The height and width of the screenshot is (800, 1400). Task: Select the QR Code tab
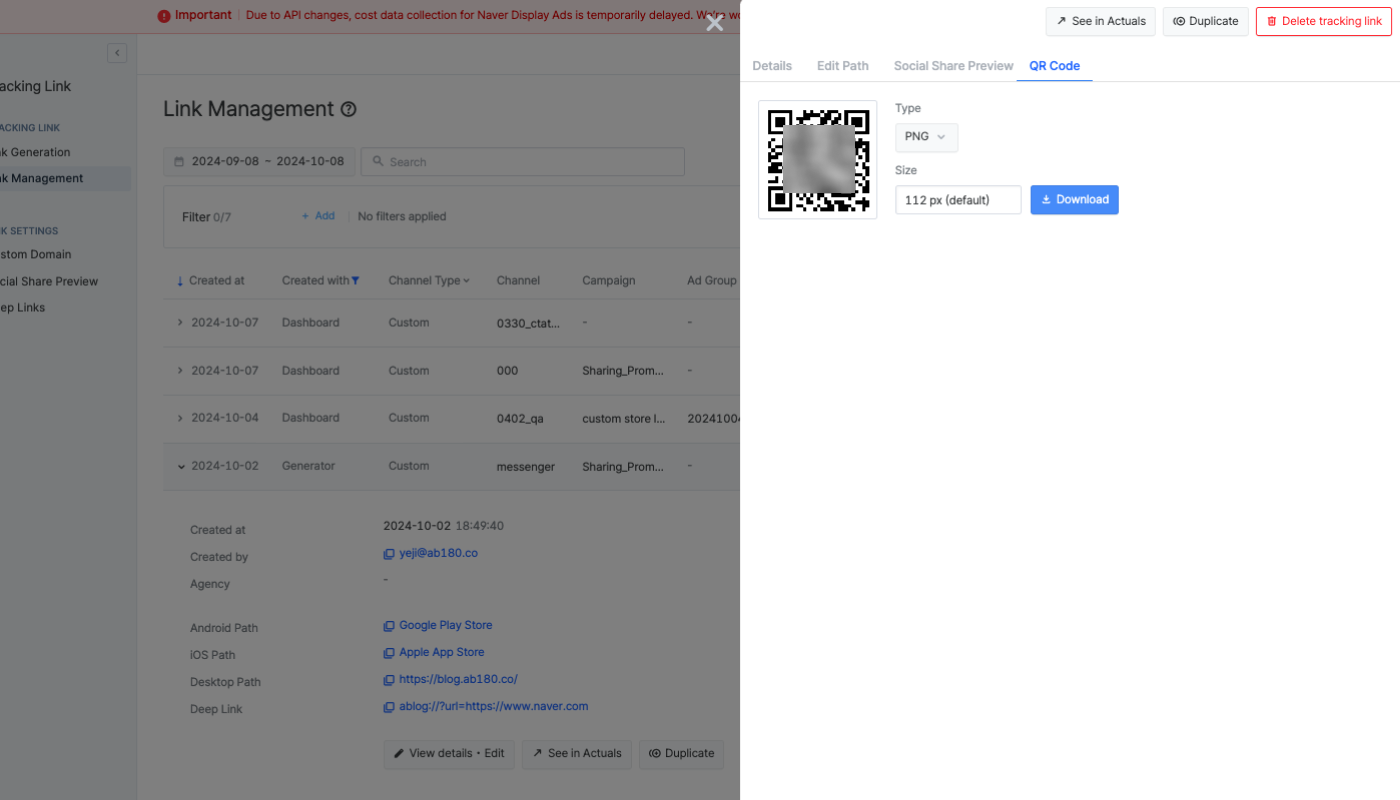pos(1054,66)
